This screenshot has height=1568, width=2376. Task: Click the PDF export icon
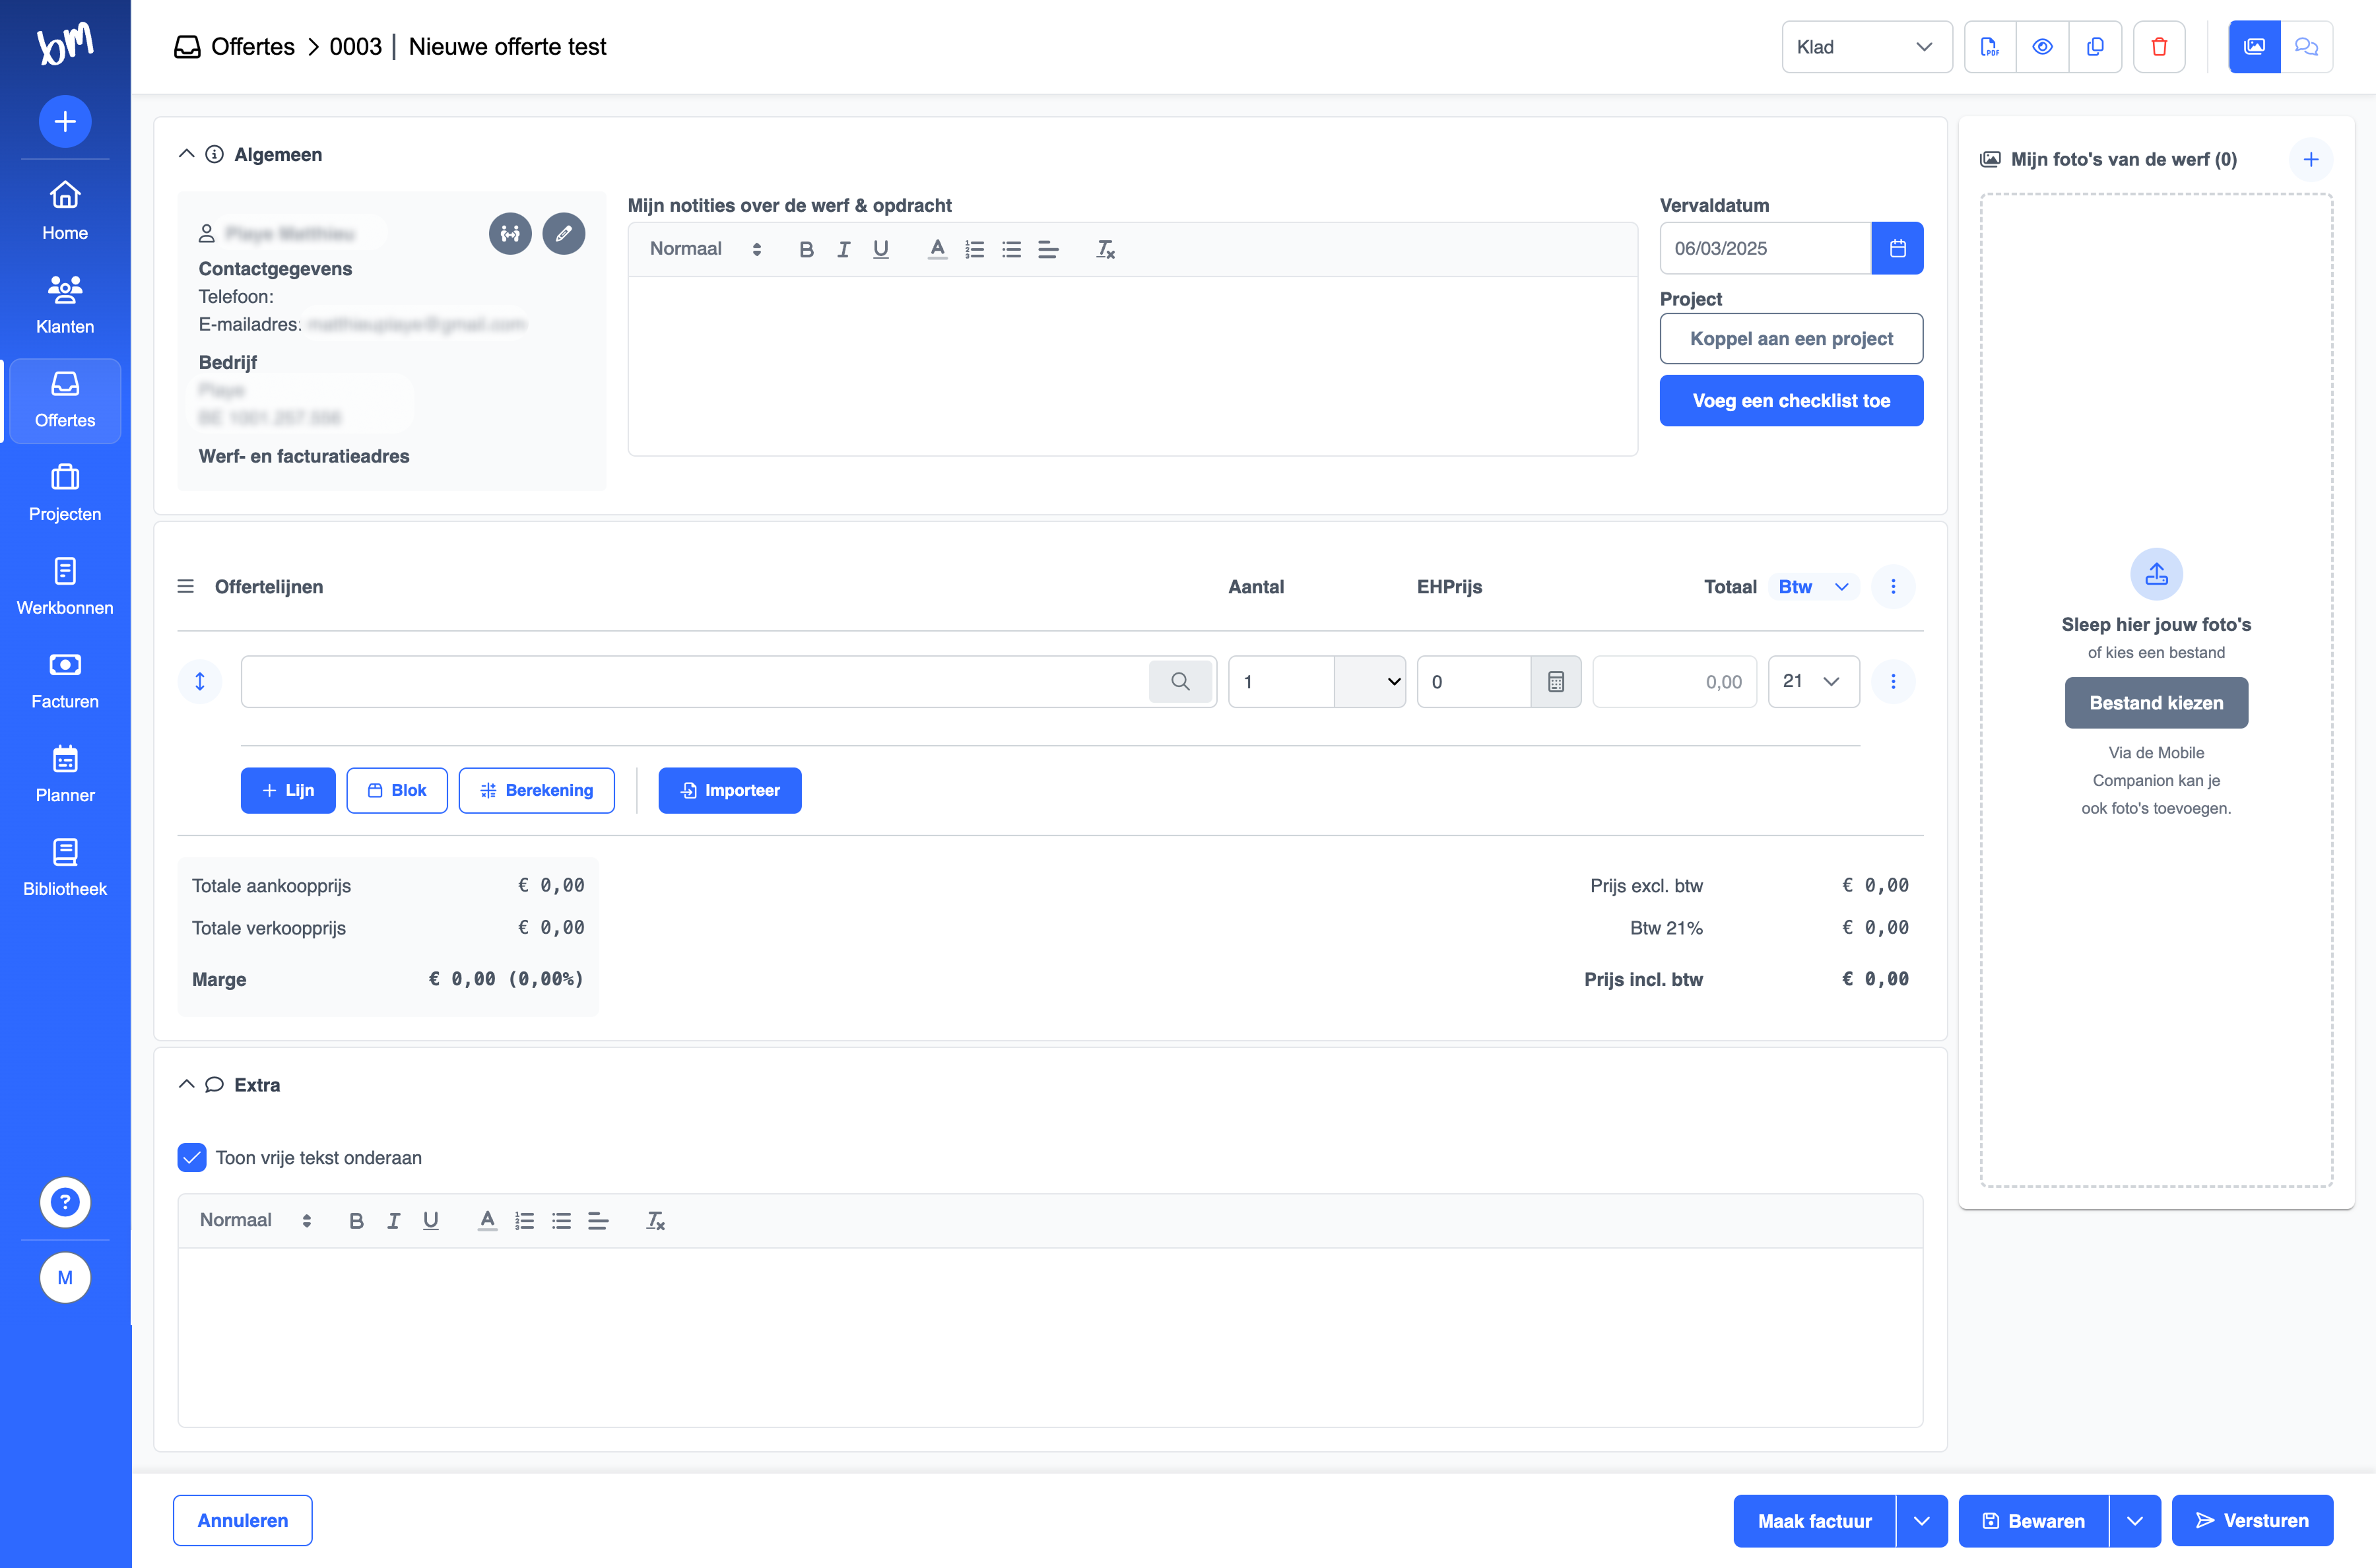tap(1990, 47)
